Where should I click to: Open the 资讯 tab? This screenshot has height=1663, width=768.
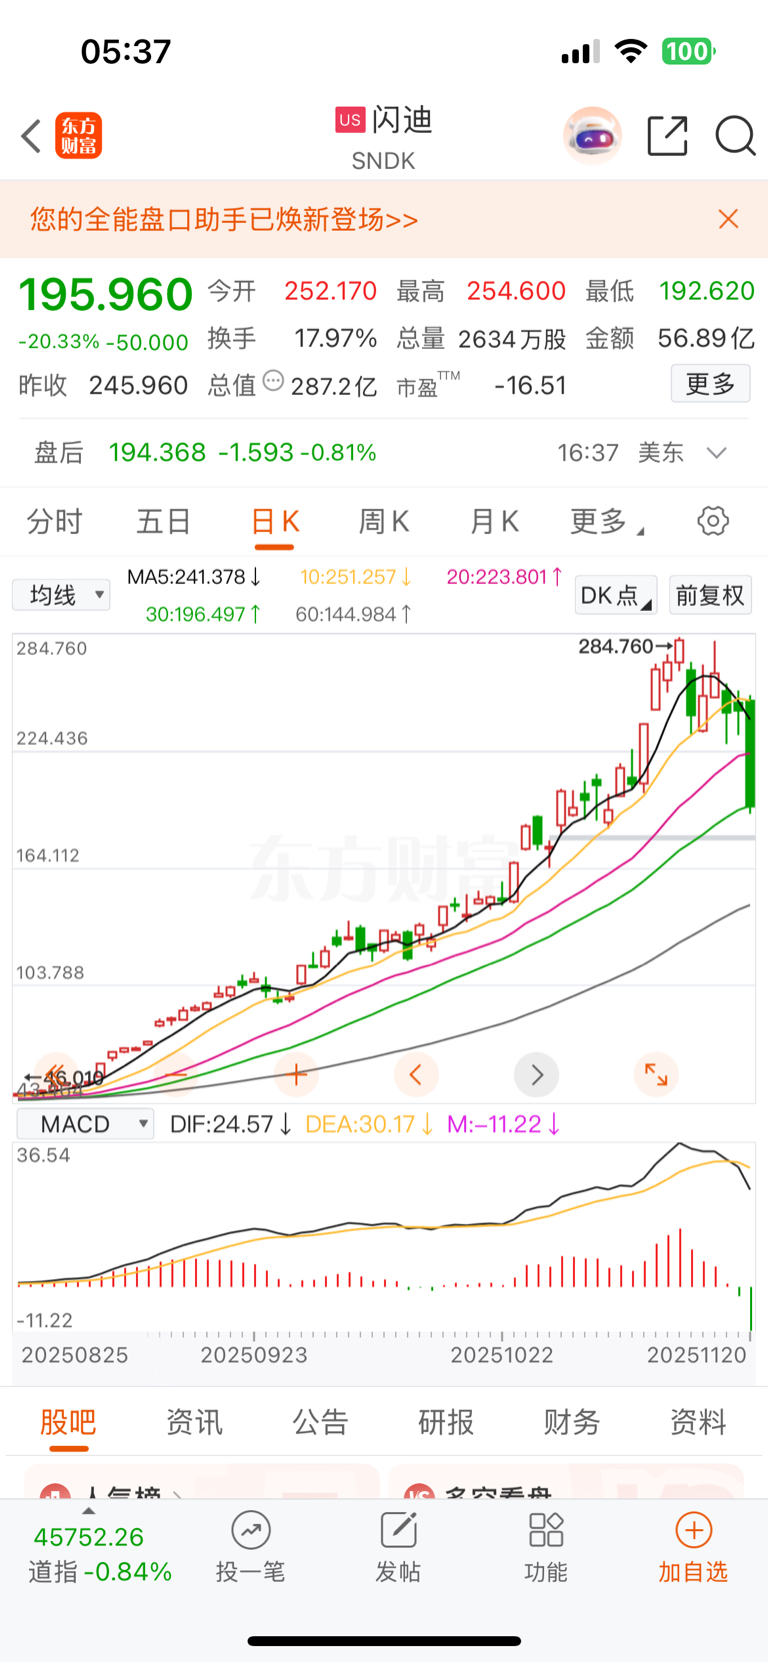tap(194, 1422)
